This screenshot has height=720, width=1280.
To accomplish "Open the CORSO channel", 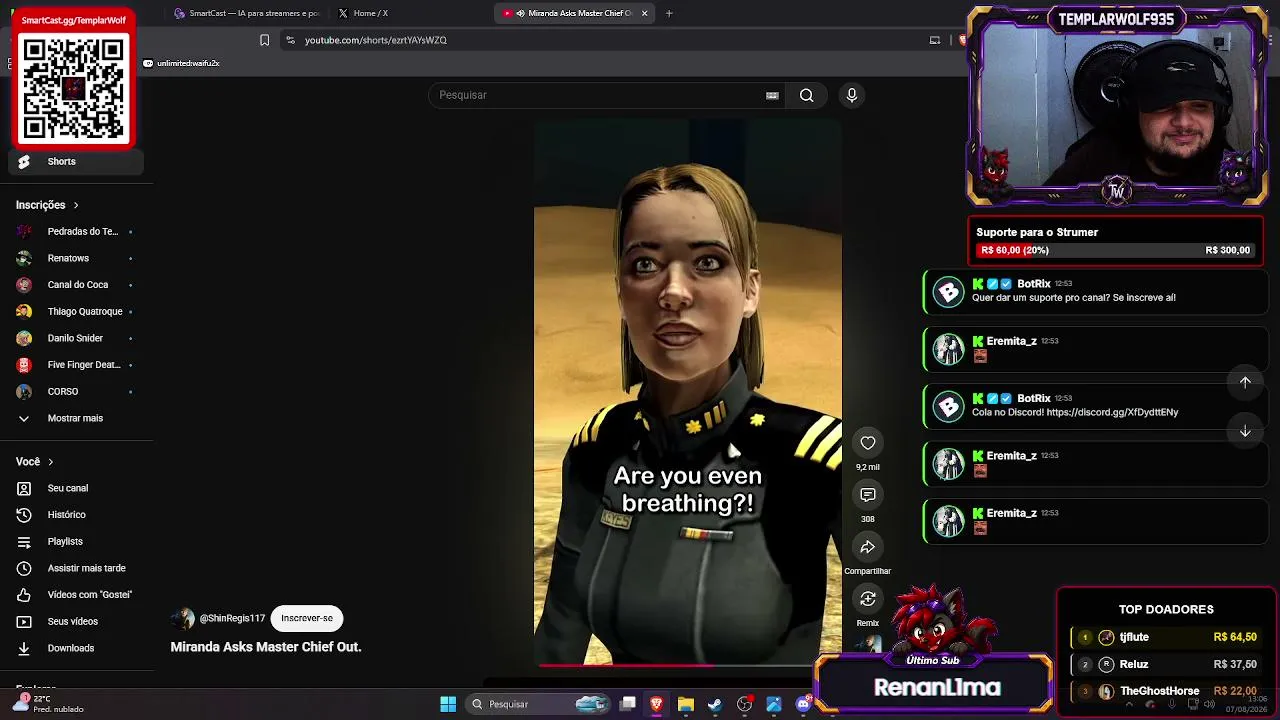I will 75,391.
